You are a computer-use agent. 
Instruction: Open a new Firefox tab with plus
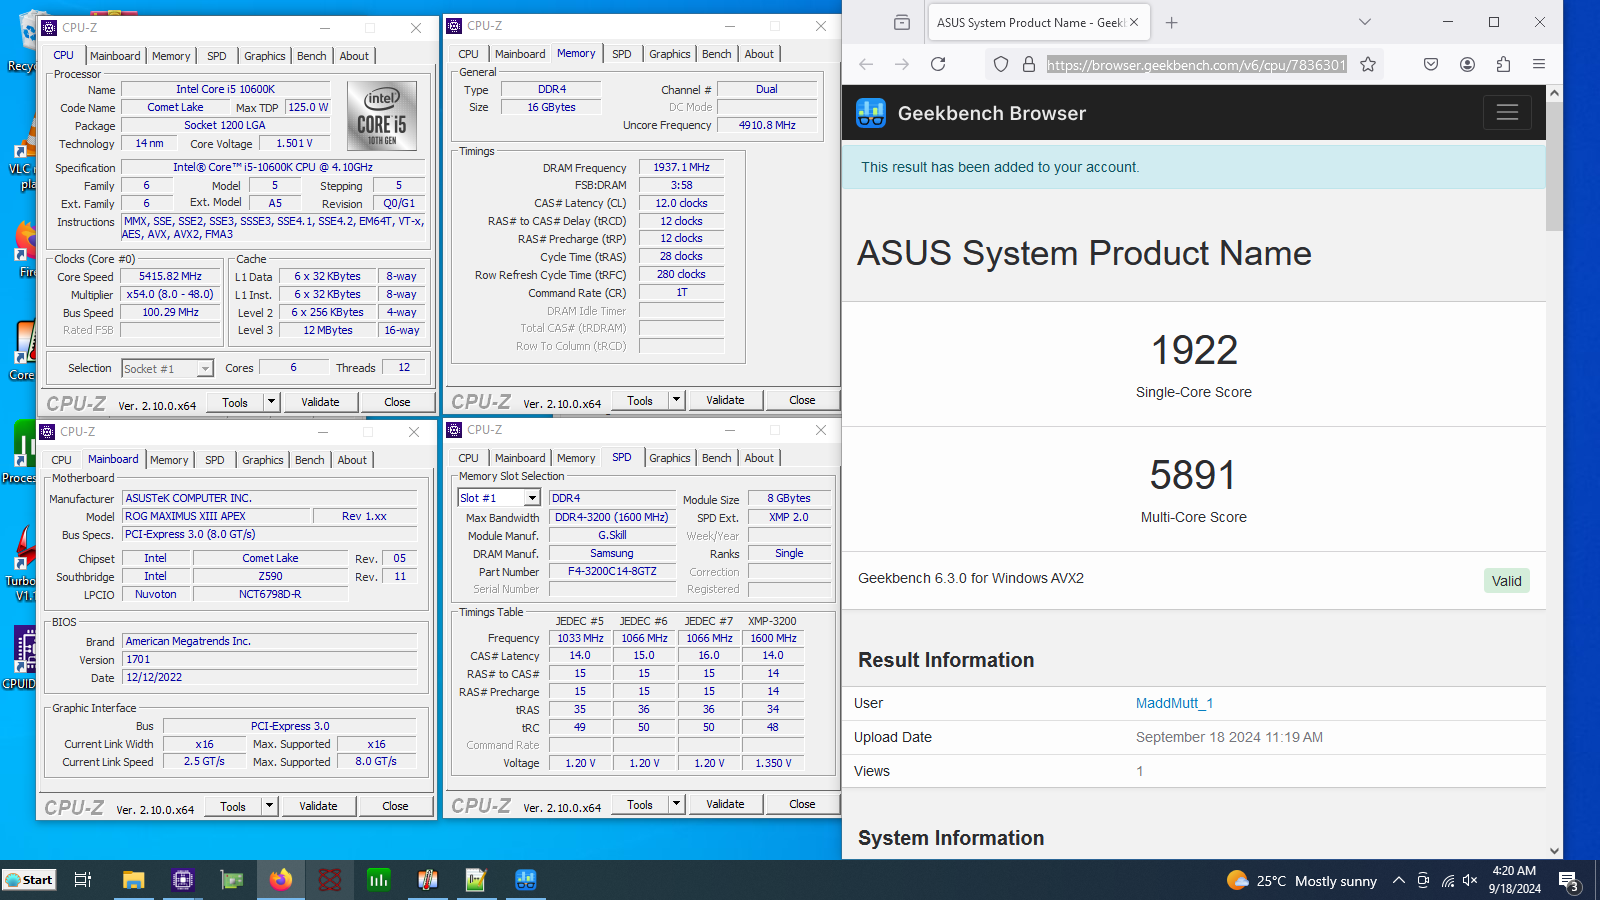1172,22
